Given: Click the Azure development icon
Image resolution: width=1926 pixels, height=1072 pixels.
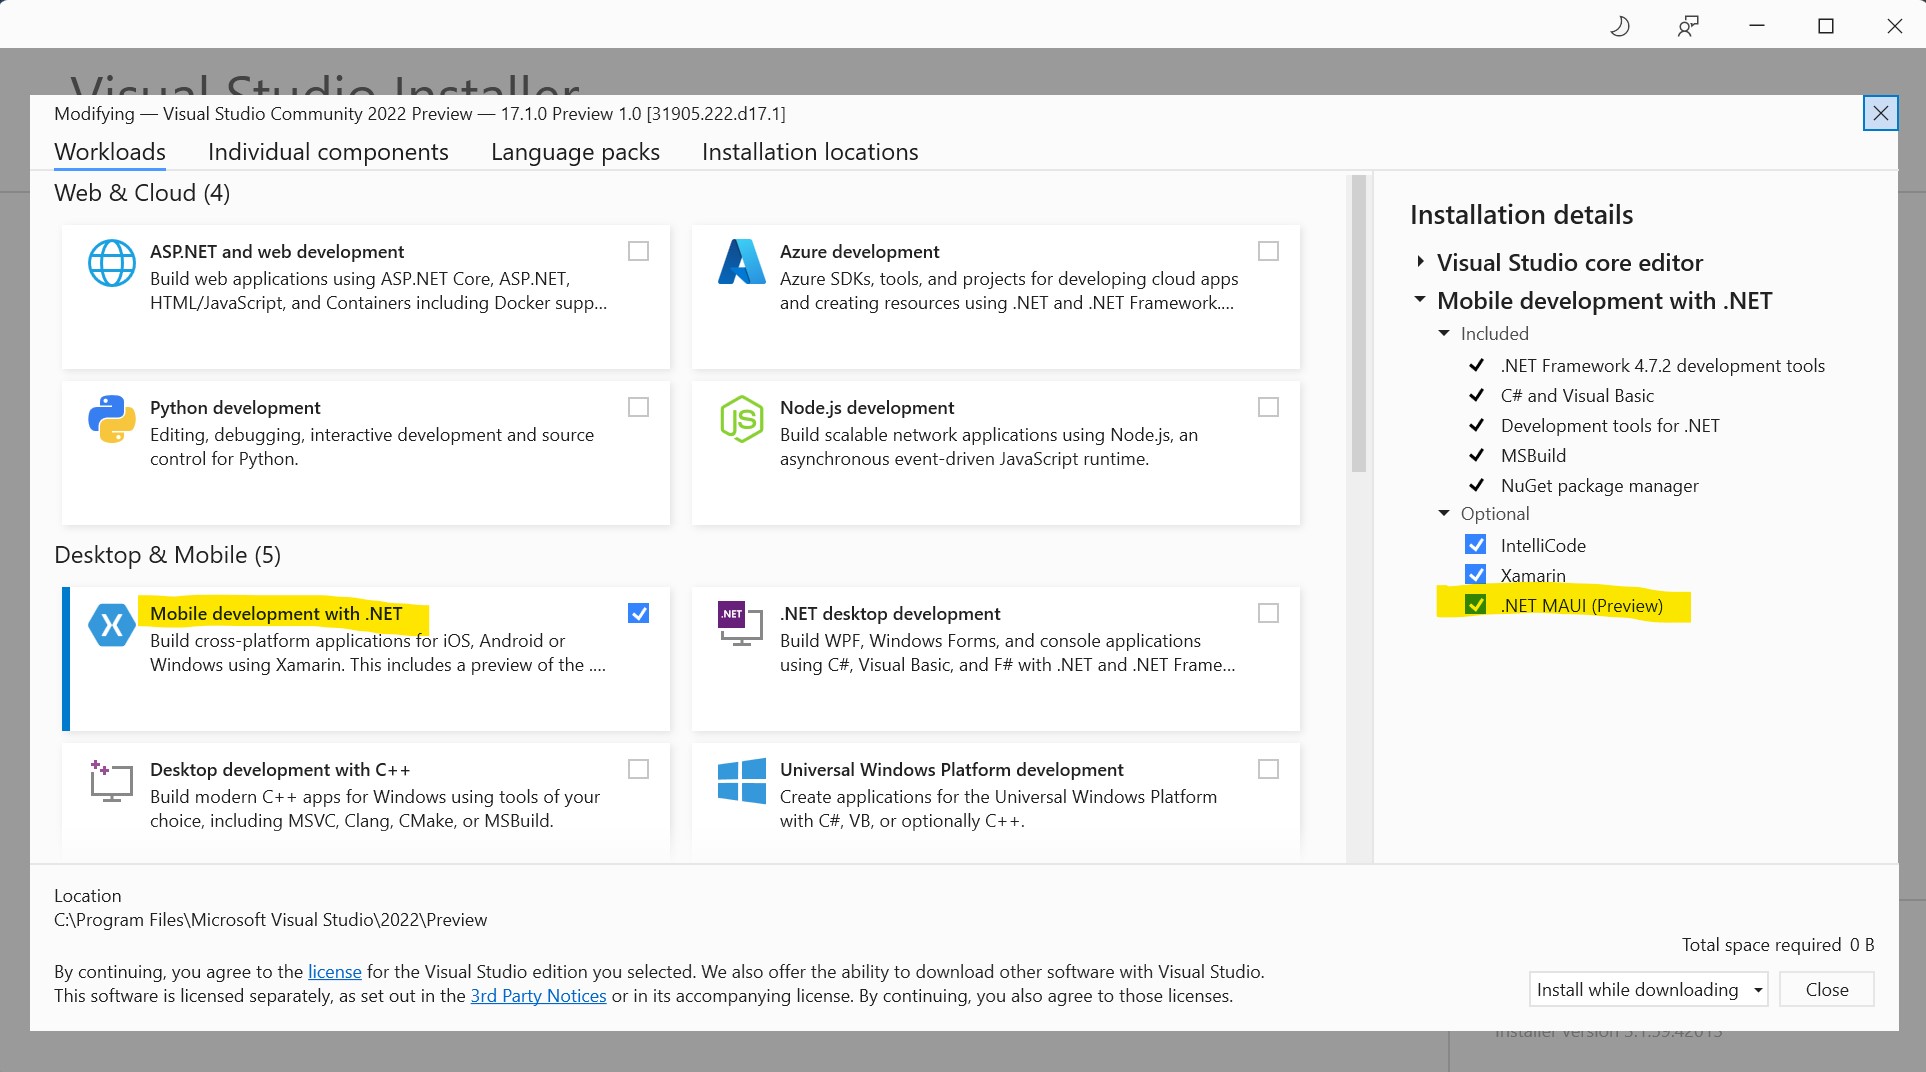Looking at the screenshot, I should 742,263.
